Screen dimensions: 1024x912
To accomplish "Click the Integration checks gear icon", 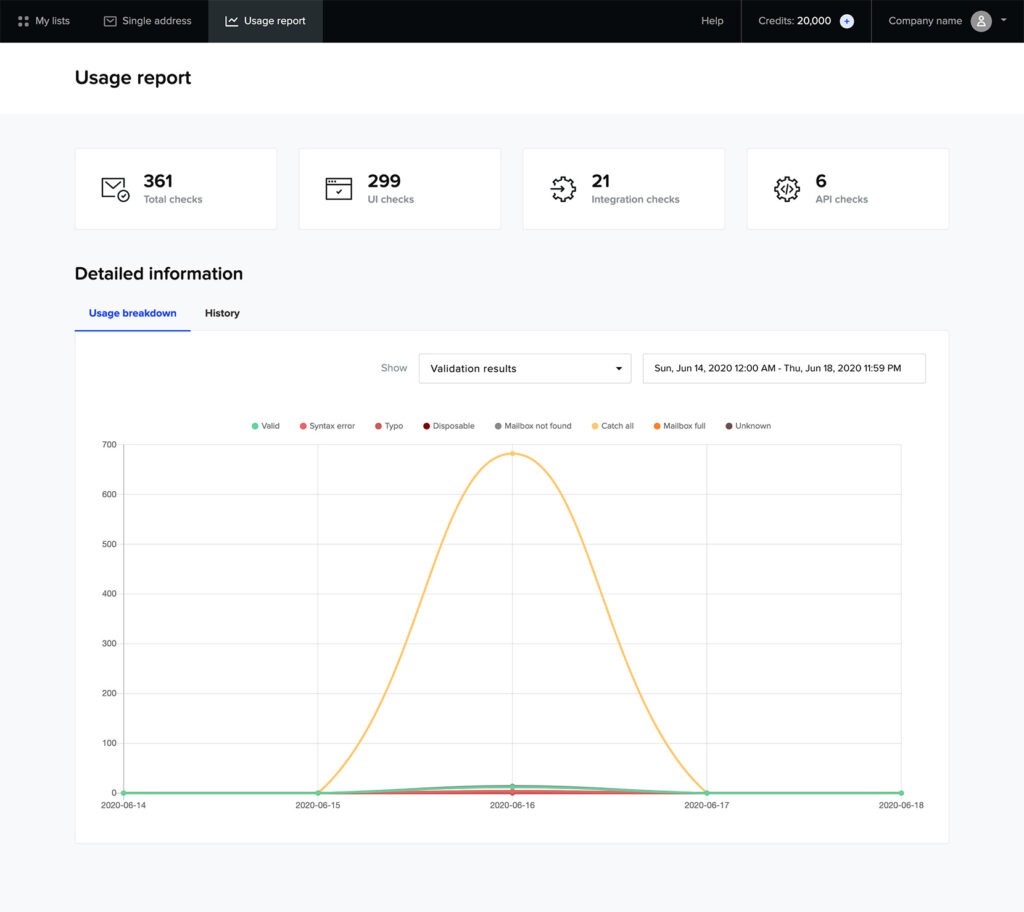I will 563,189.
